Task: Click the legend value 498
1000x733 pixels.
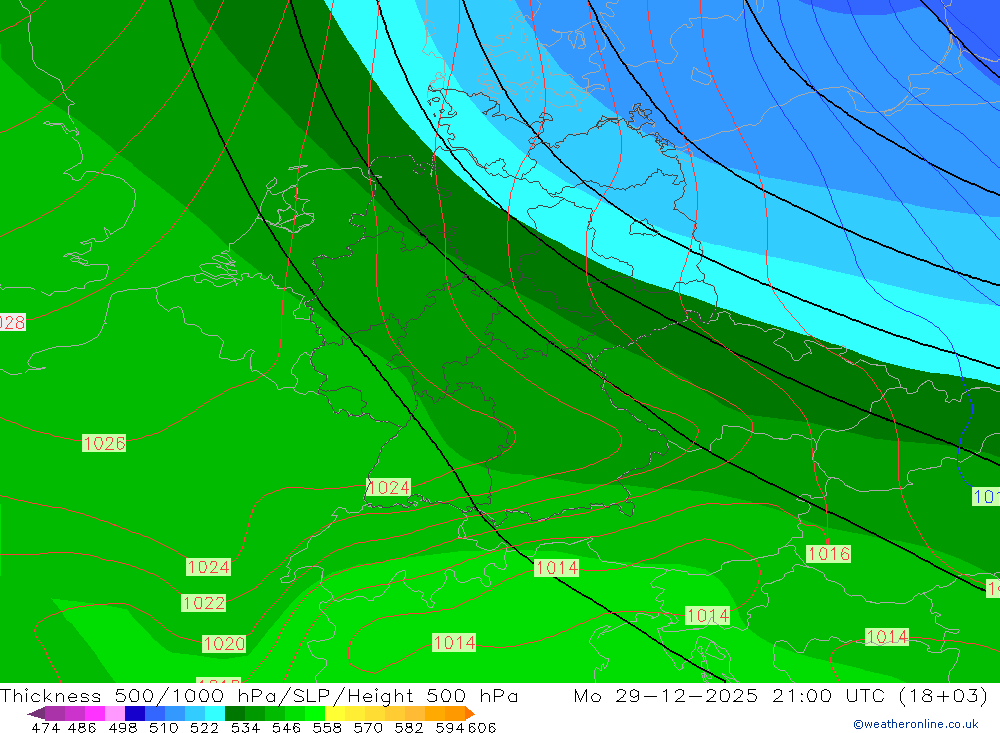Action: (x=122, y=728)
